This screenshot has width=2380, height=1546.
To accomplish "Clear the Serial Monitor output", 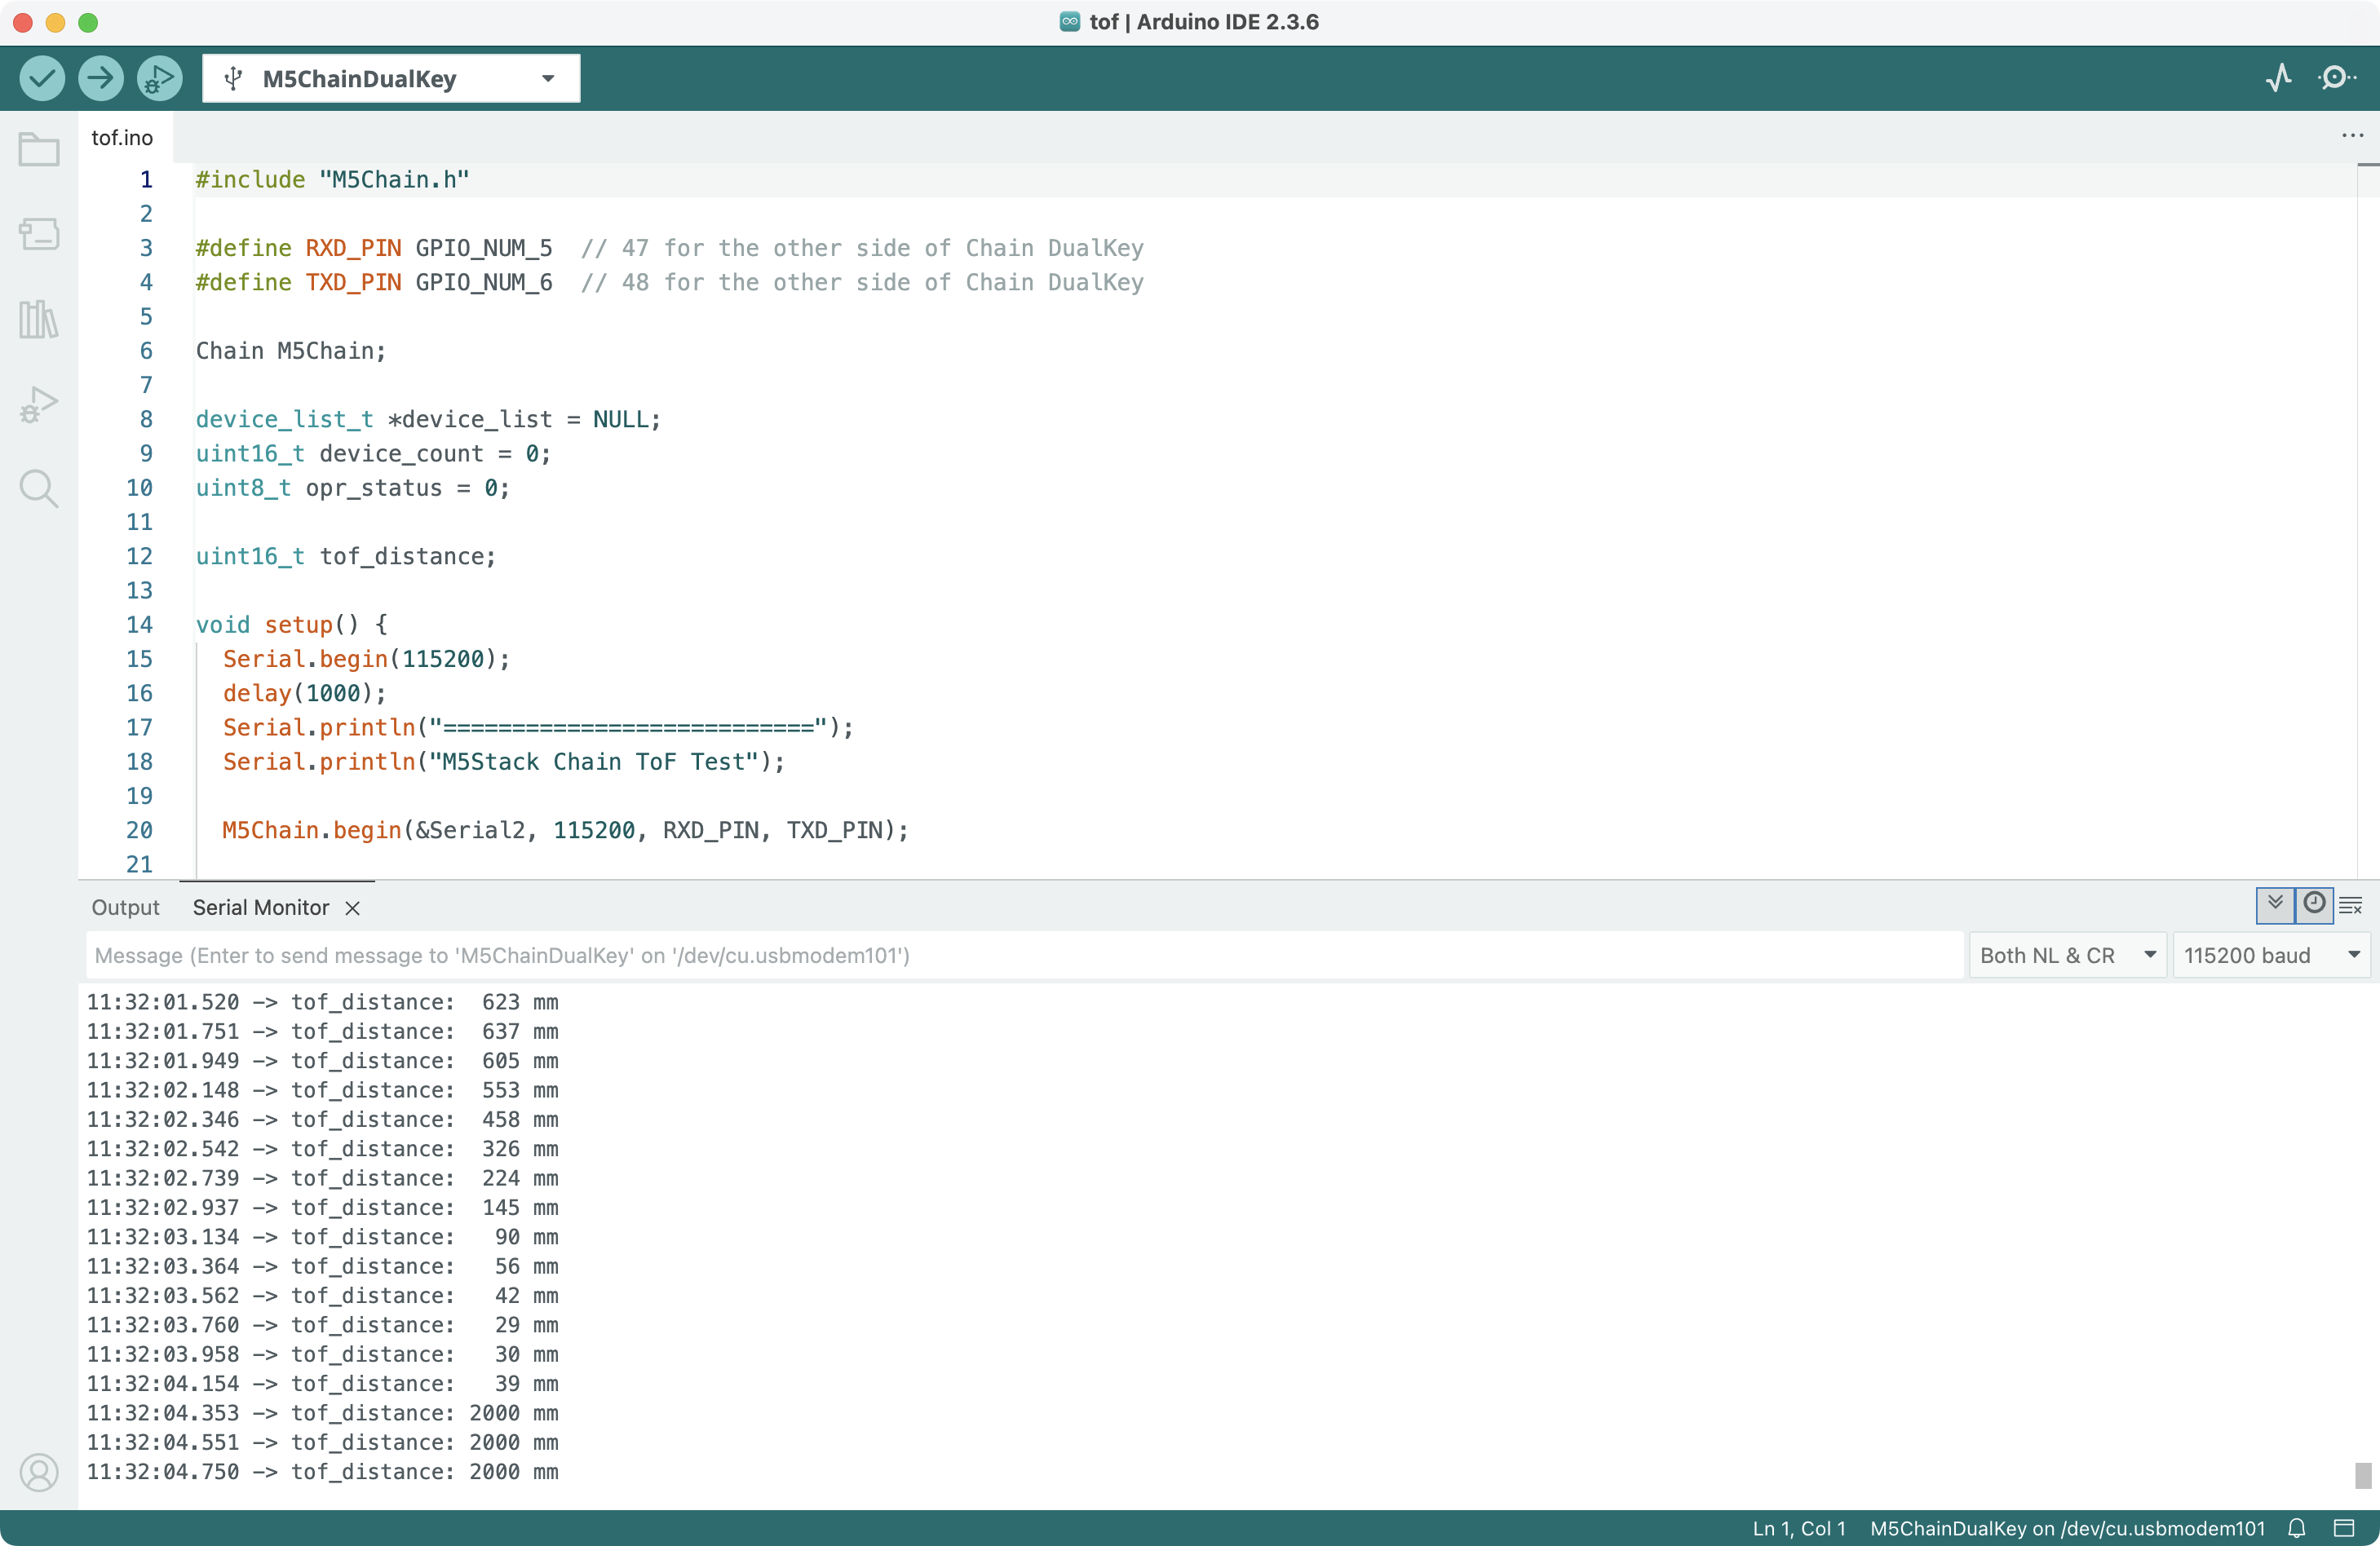I will pyautogui.click(x=2351, y=906).
